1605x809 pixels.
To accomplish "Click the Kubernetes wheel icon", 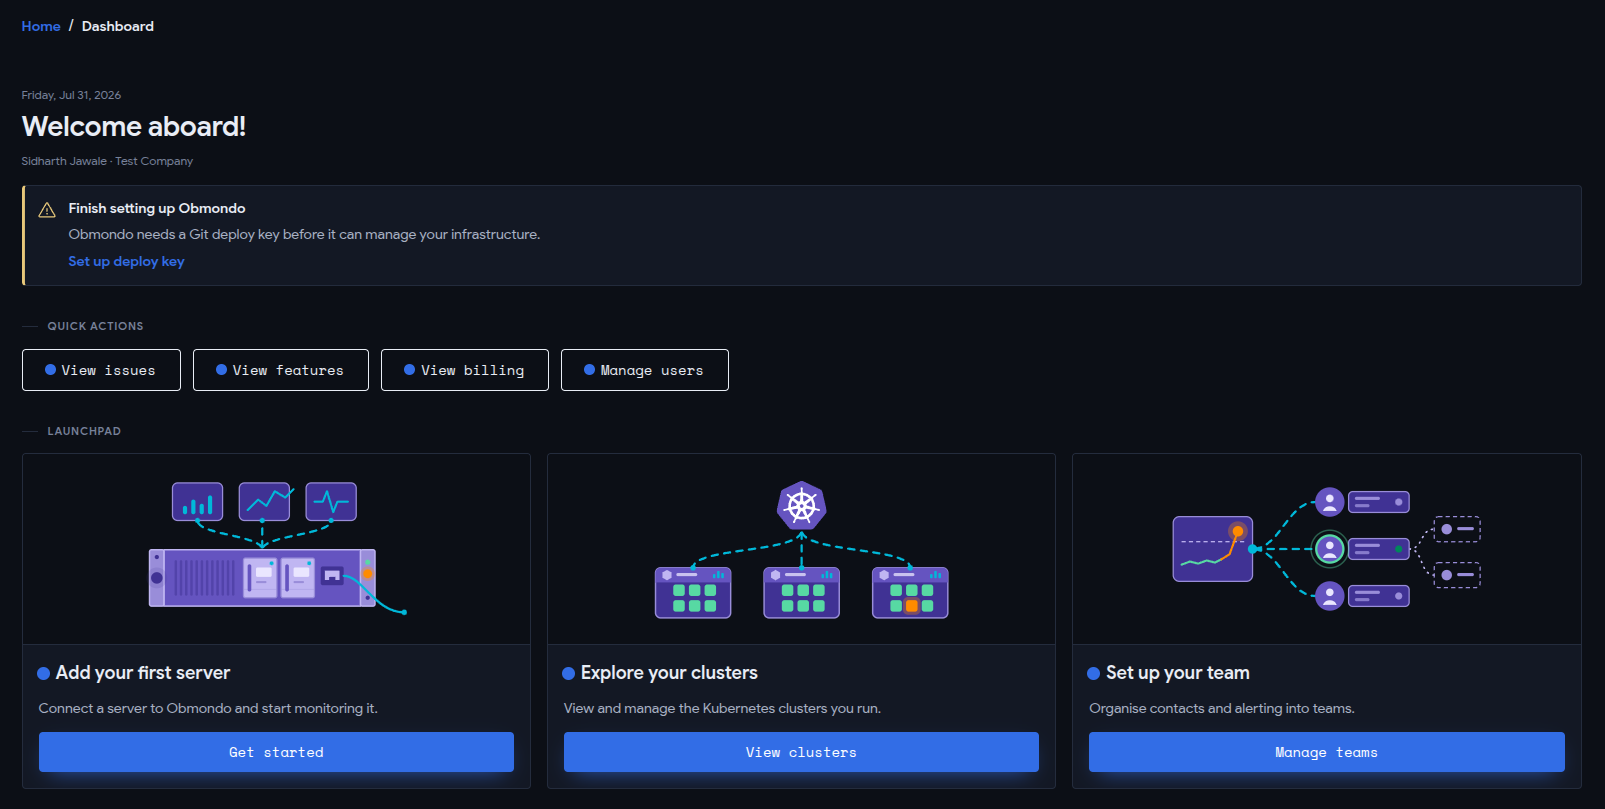I will [801, 506].
